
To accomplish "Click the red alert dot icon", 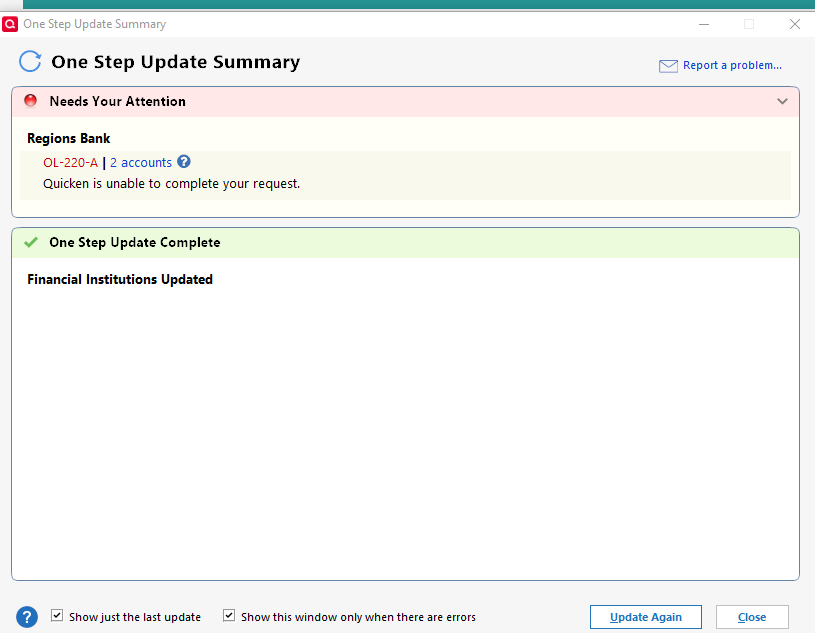I will click(x=31, y=100).
